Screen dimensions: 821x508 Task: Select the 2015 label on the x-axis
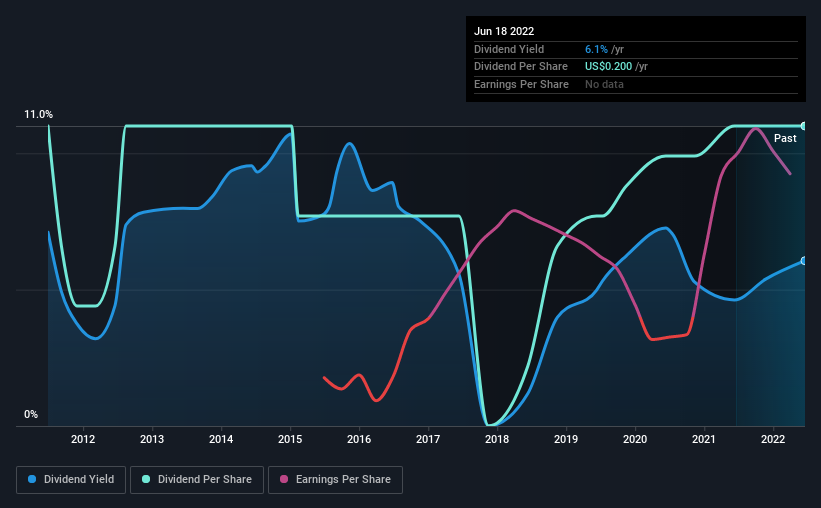point(290,439)
